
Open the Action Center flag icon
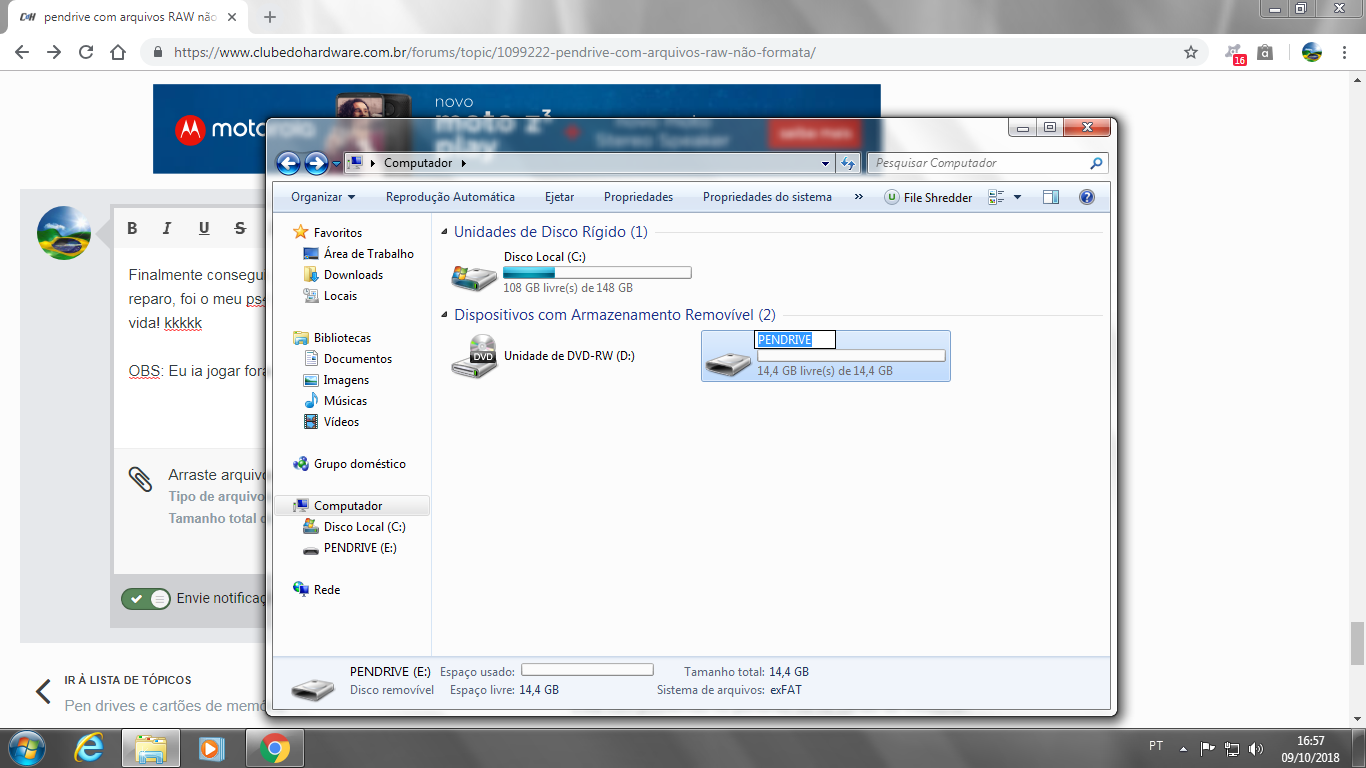pyautogui.click(x=1207, y=748)
